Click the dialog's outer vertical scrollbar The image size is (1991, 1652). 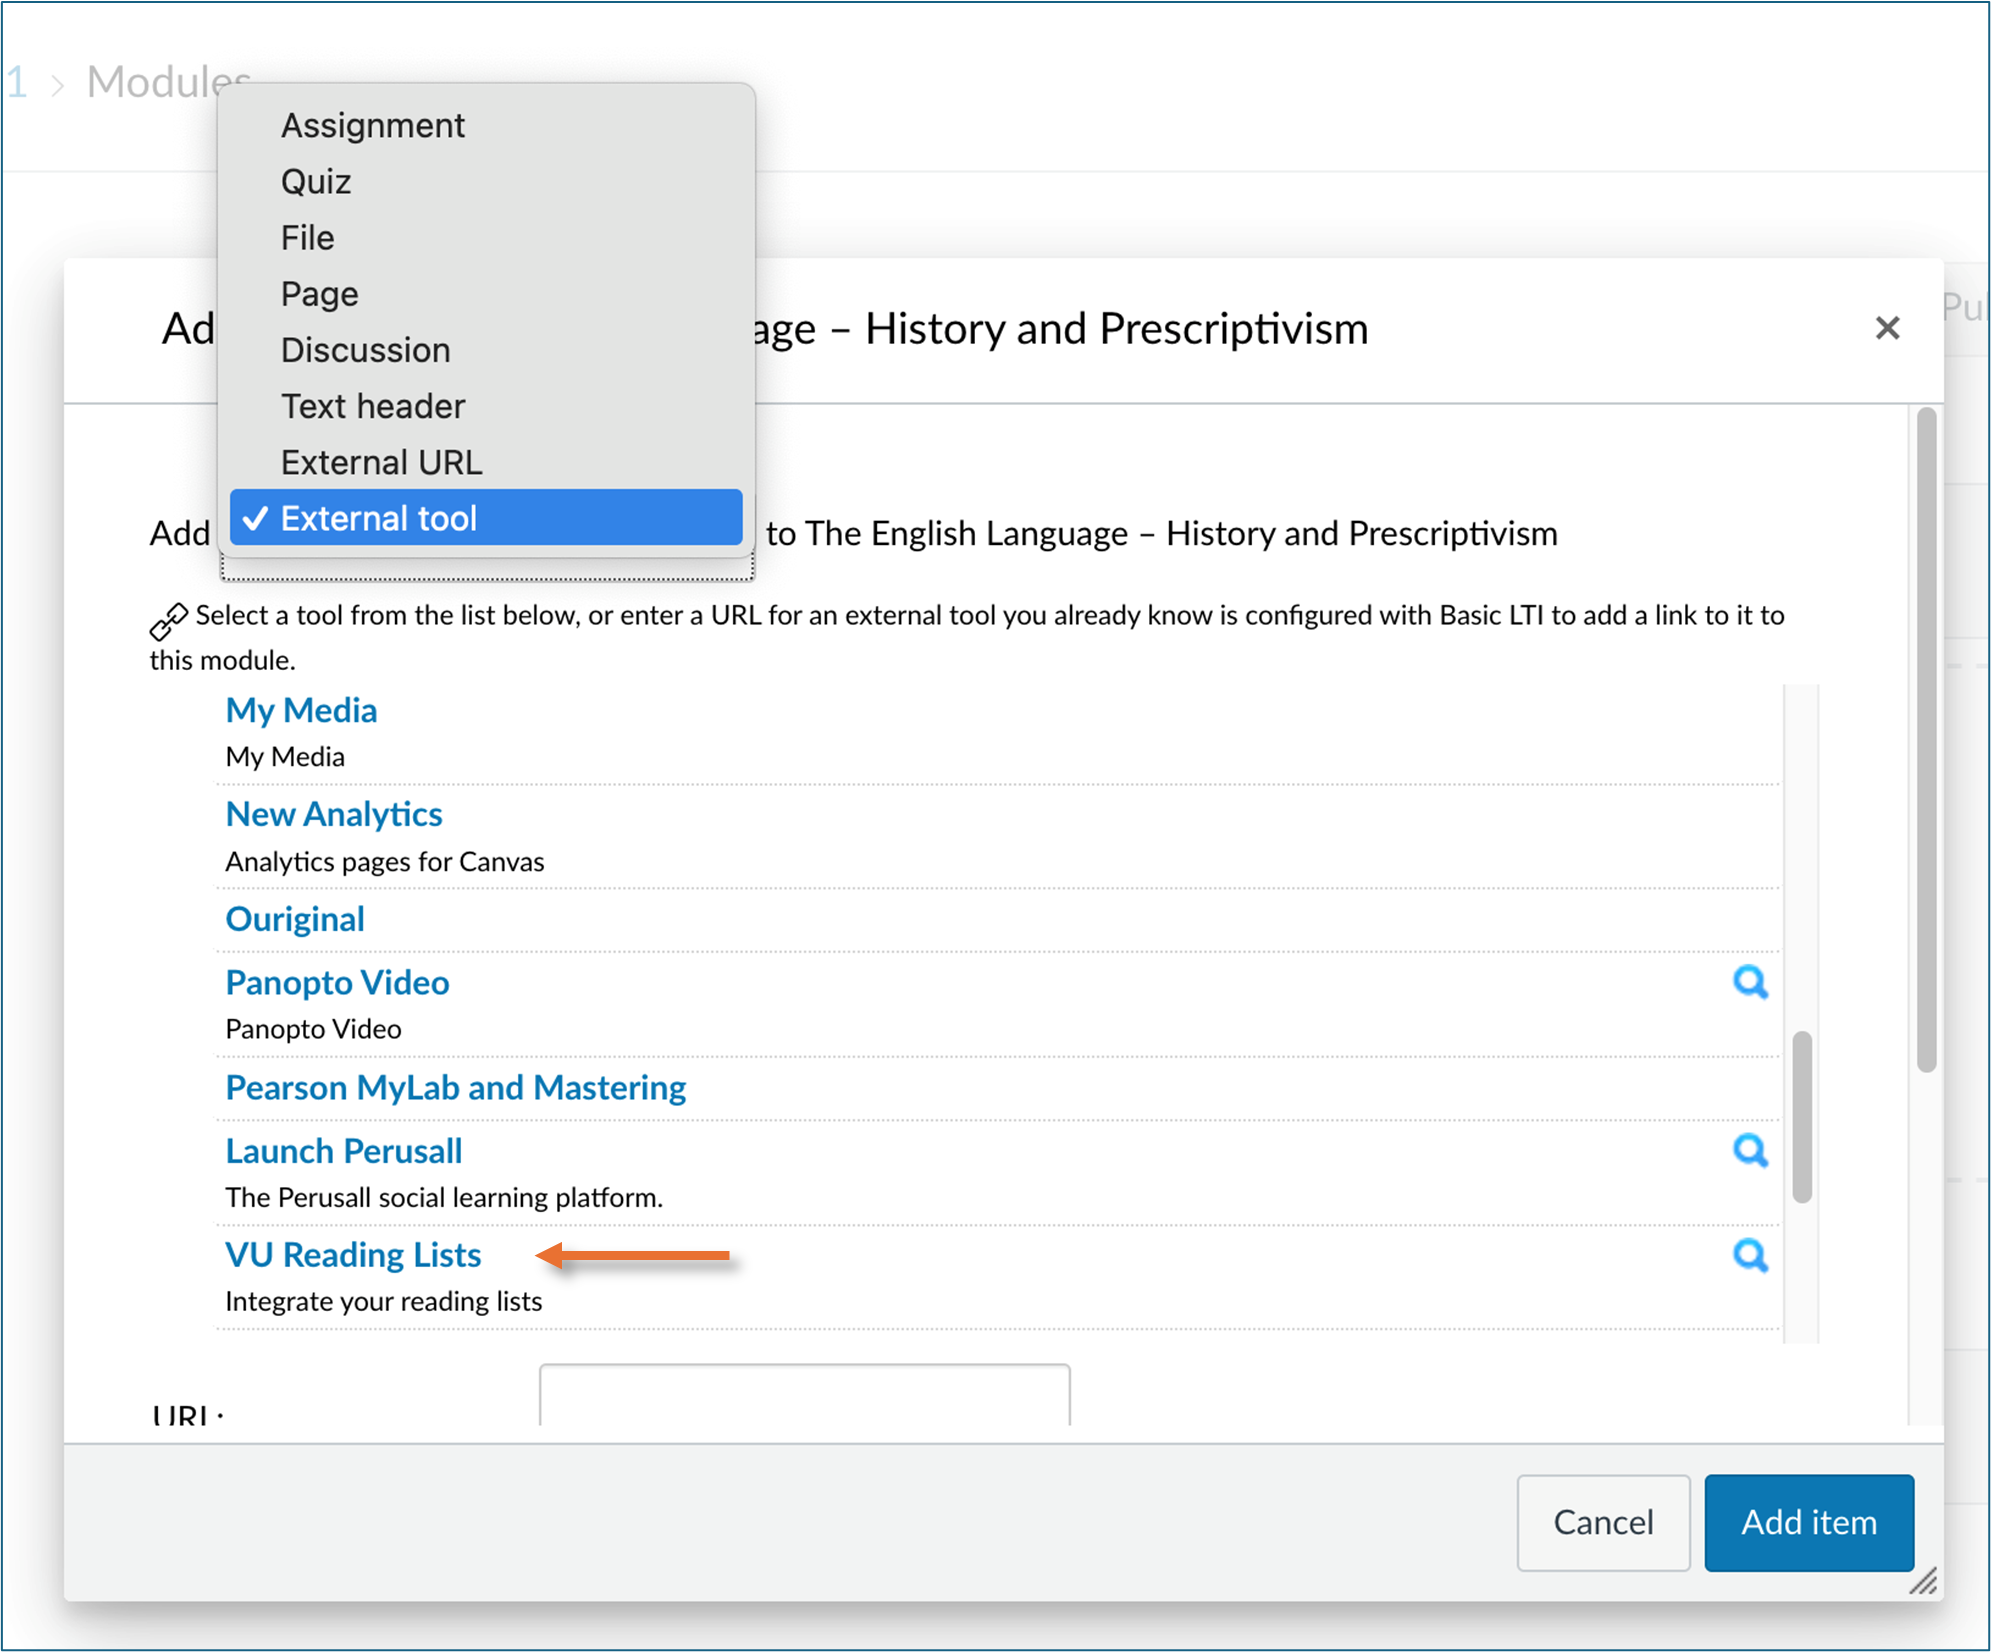pos(1926,740)
